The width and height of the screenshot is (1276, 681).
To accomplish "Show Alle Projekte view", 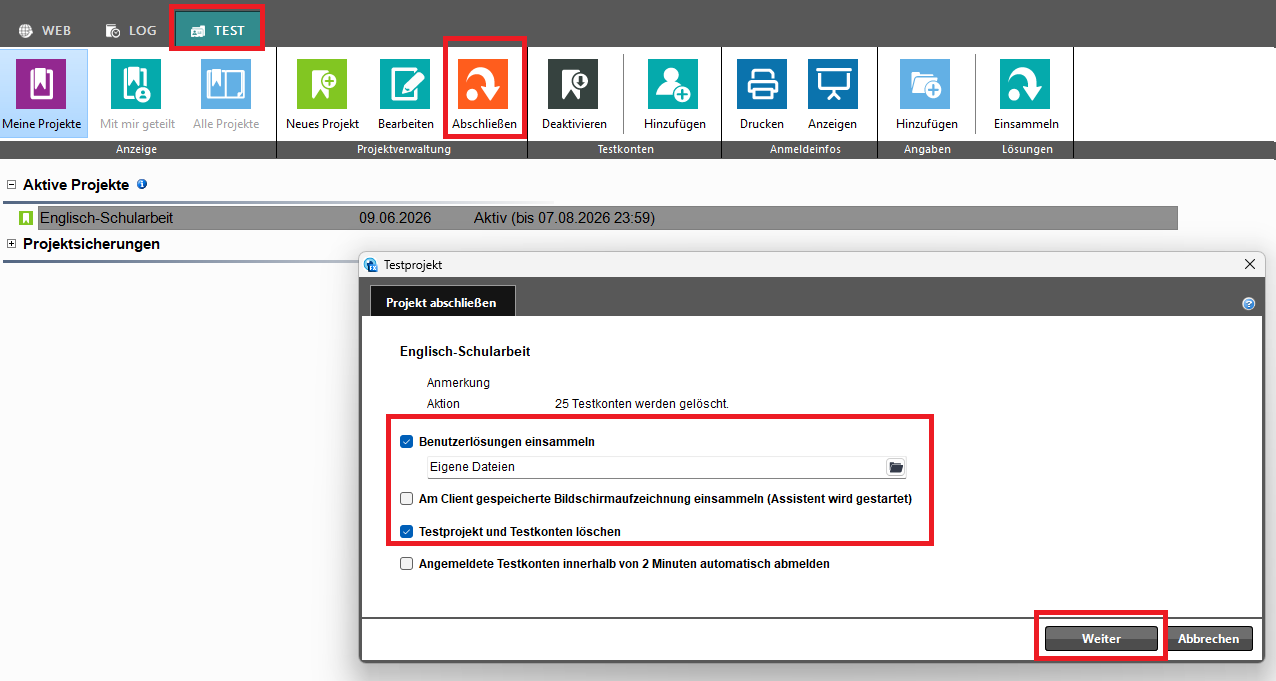I will tap(226, 83).
